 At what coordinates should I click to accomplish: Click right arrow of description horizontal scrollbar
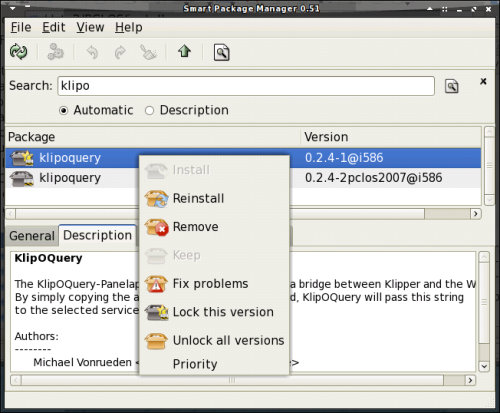470,380
